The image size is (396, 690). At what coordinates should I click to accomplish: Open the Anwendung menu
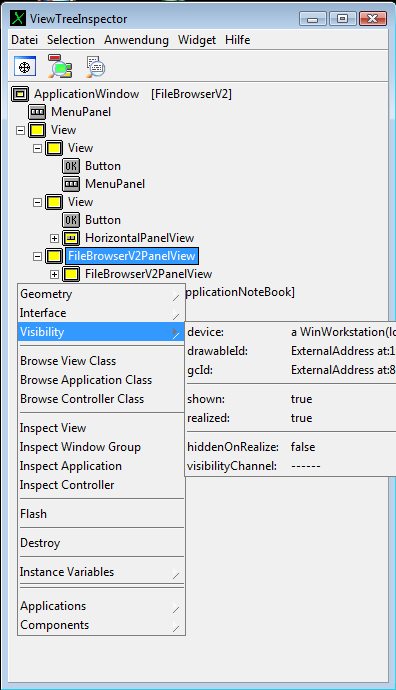(x=136, y=40)
